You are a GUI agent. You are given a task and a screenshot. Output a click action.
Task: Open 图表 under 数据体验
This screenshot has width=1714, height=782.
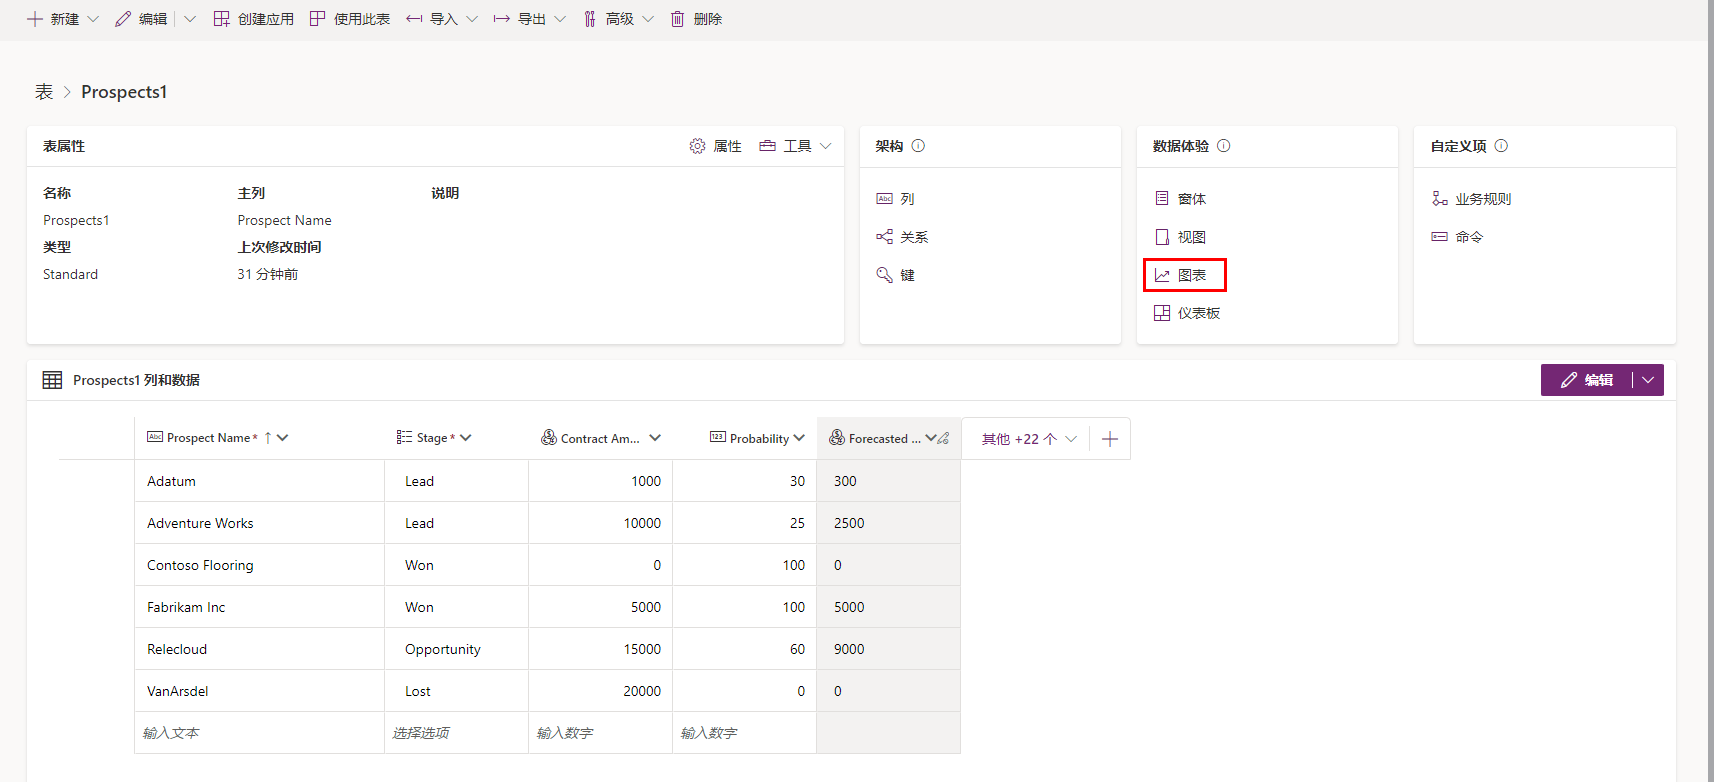coord(1180,275)
